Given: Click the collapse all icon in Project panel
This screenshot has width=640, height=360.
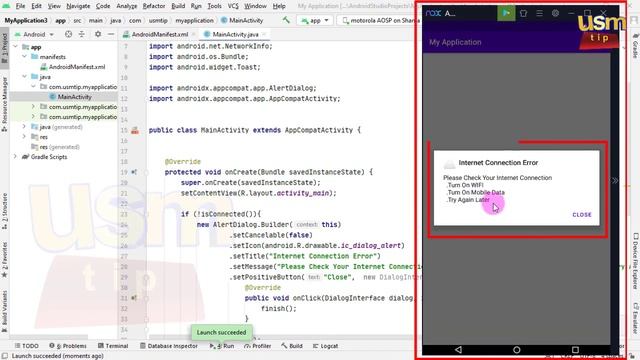Looking at the screenshot, I should click(x=82, y=34).
